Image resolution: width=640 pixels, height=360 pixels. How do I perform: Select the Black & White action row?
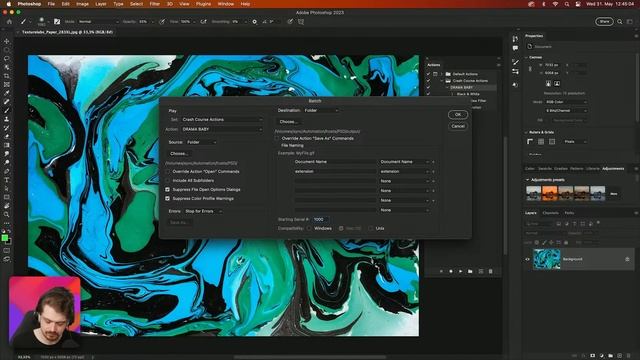(468, 94)
